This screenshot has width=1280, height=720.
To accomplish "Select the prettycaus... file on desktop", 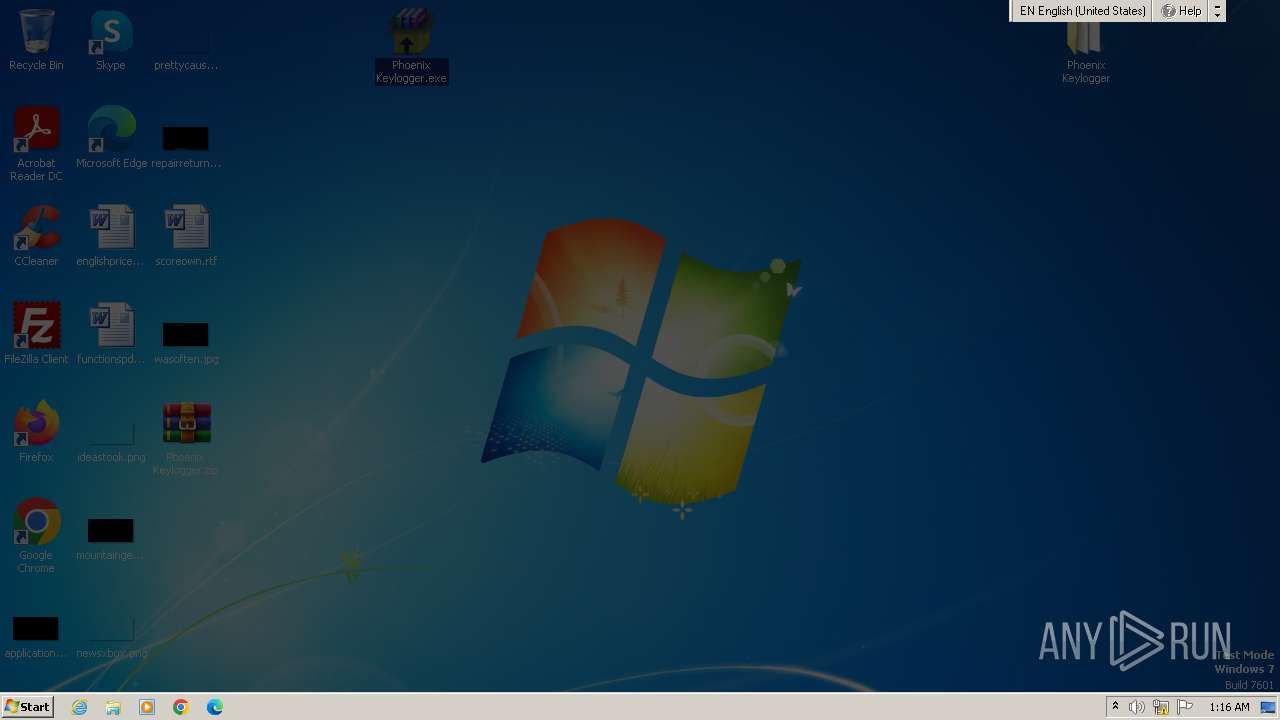I will point(186,40).
